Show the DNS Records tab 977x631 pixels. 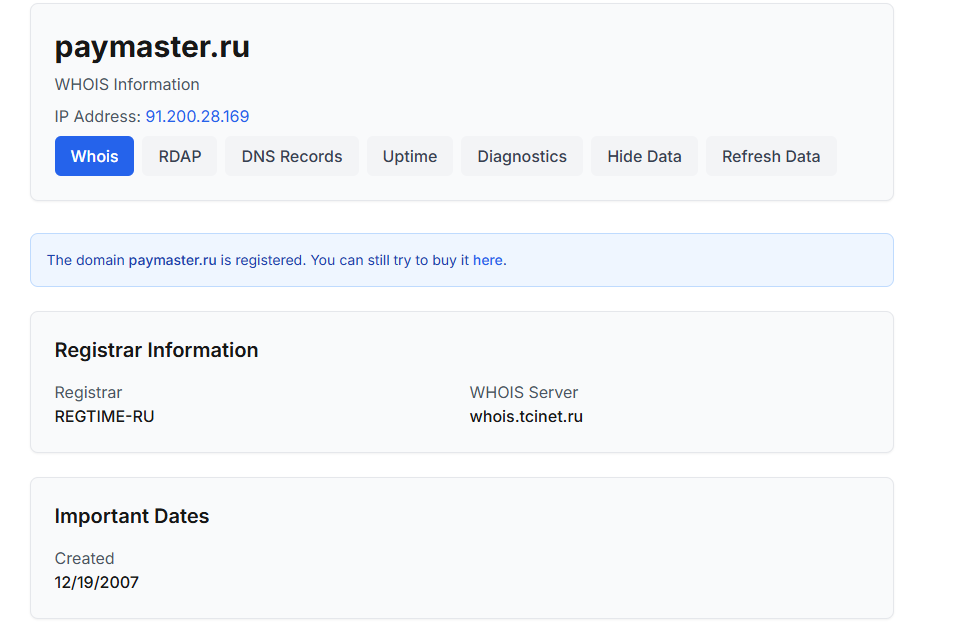[292, 156]
